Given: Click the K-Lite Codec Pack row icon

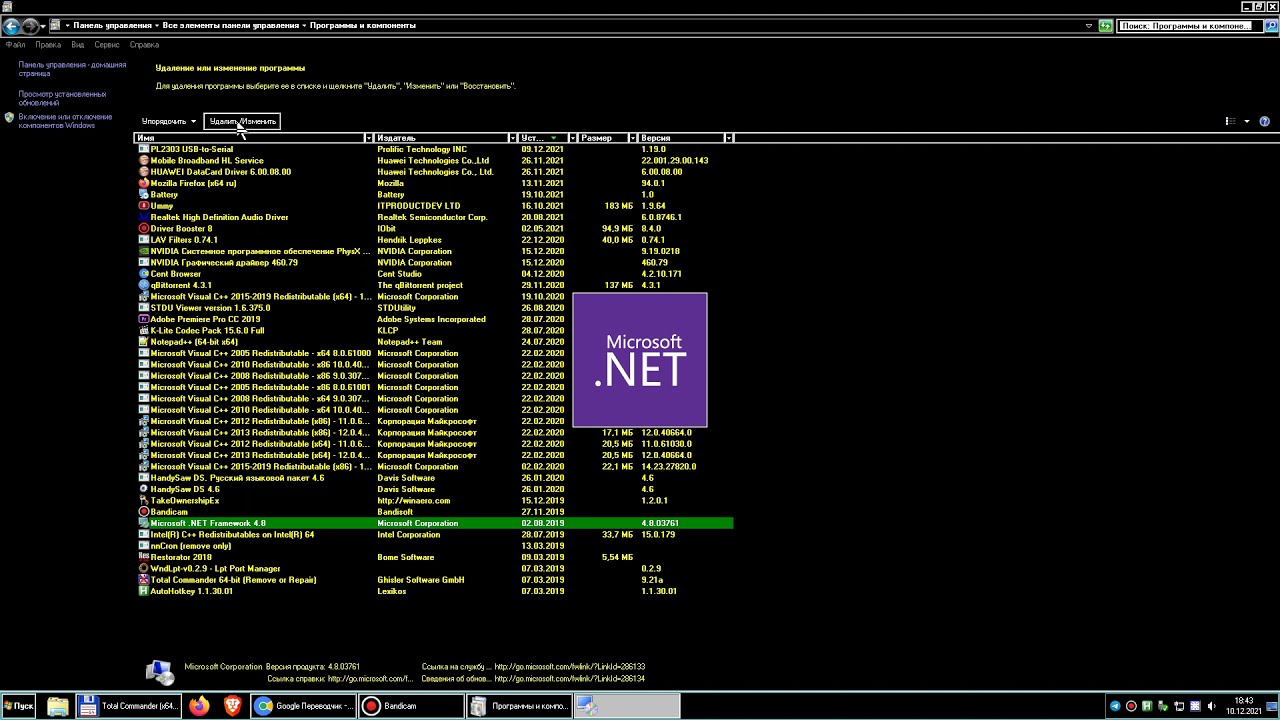Looking at the screenshot, I should [x=144, y=330].
